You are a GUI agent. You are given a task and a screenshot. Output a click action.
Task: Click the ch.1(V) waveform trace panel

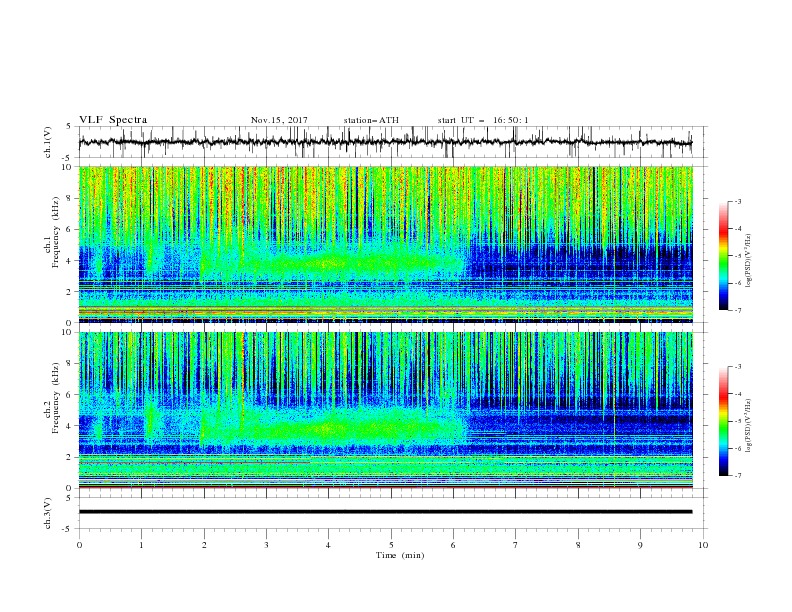[392, 142]
